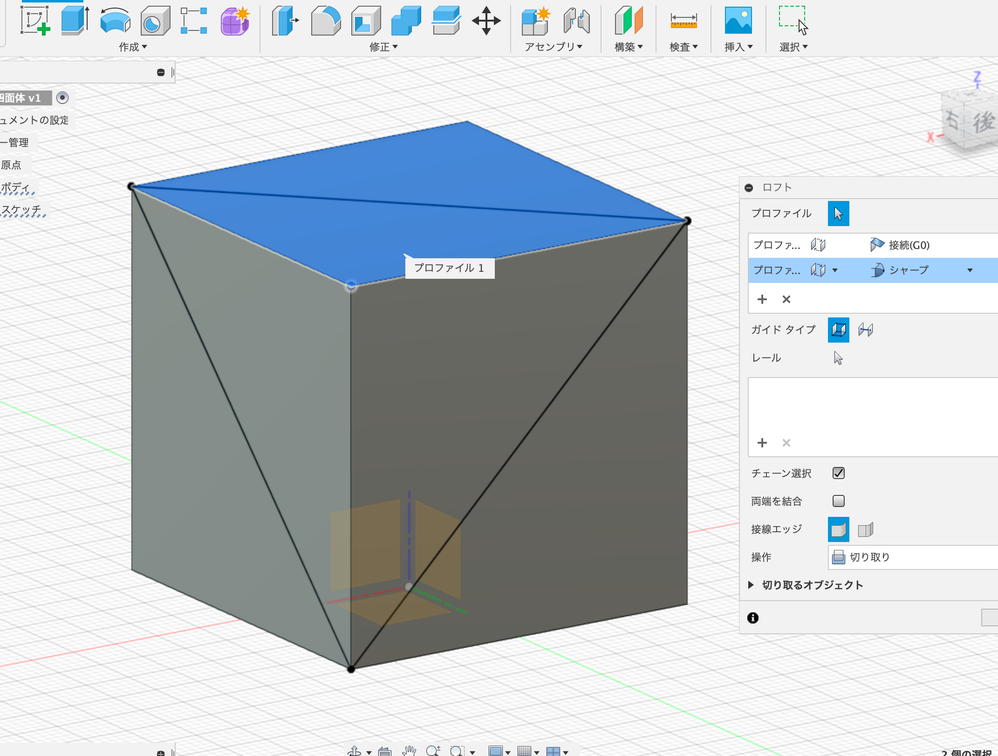Toggle the radio button beside document name
The height and width of the screenshot is (756, 998).
[63, 98]
